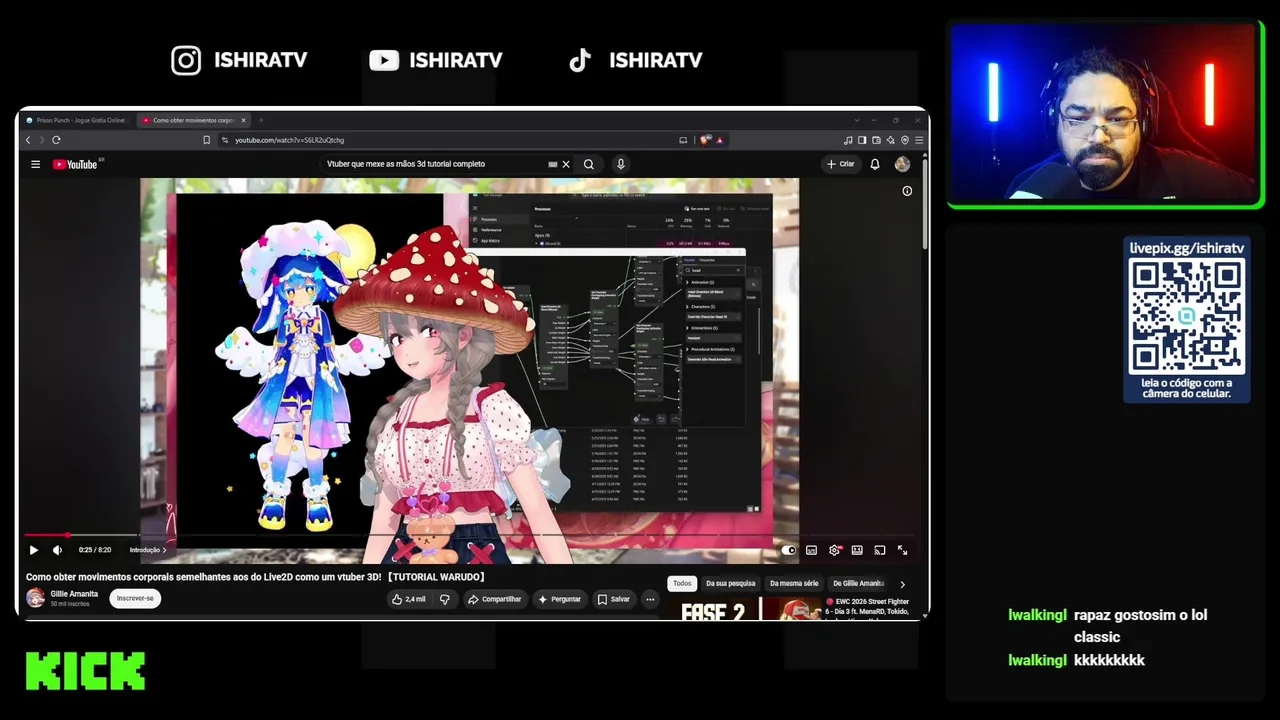
Task: Click the YouTube ISHIRATV overlay icon
Action: tap(384, 60)
